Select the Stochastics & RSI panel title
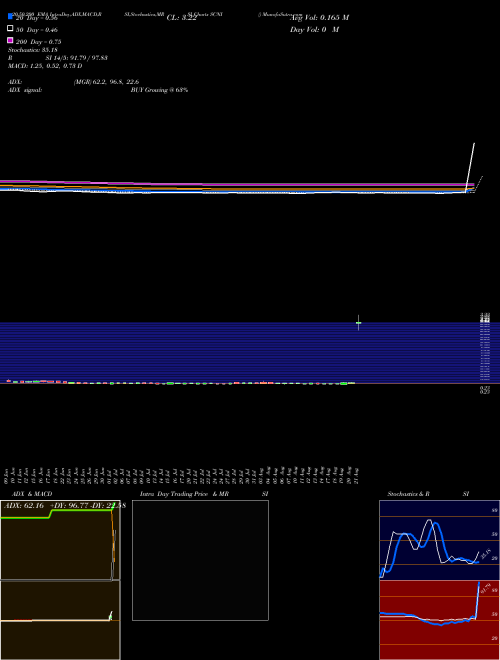This screenshot has height=660, width=500. (x=408, y=494)
